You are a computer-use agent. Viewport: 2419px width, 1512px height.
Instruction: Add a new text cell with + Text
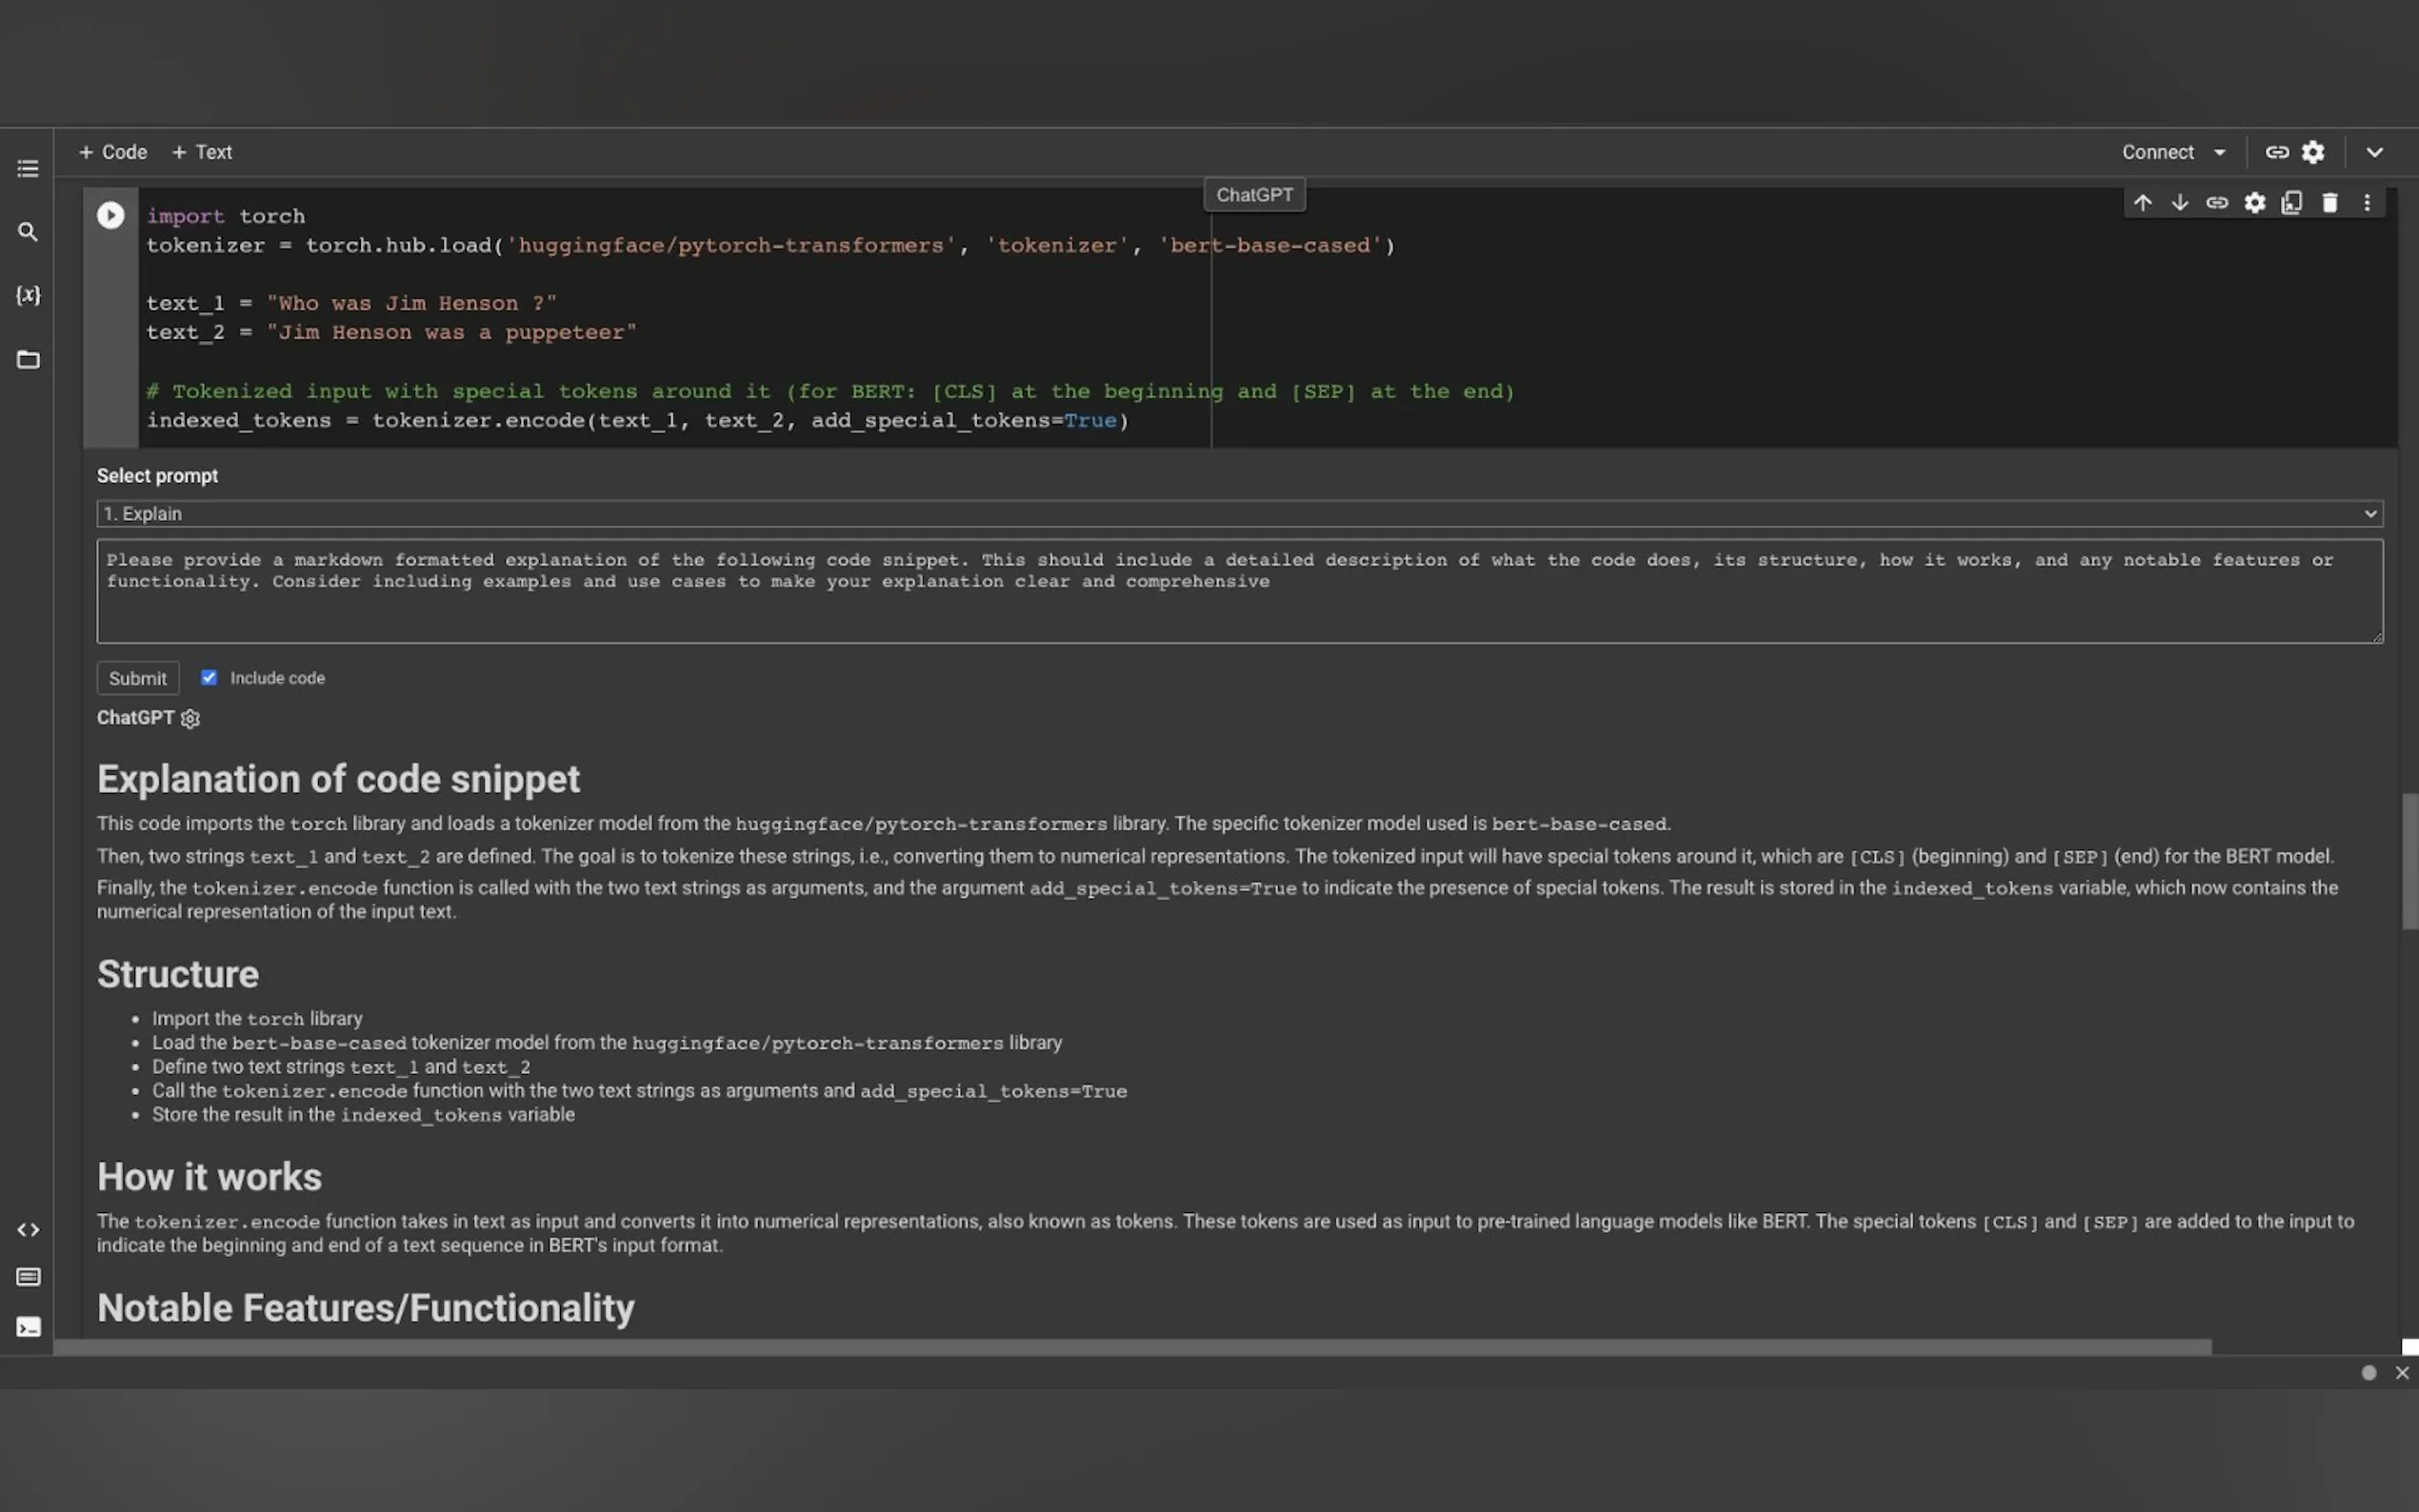point(202,152)
